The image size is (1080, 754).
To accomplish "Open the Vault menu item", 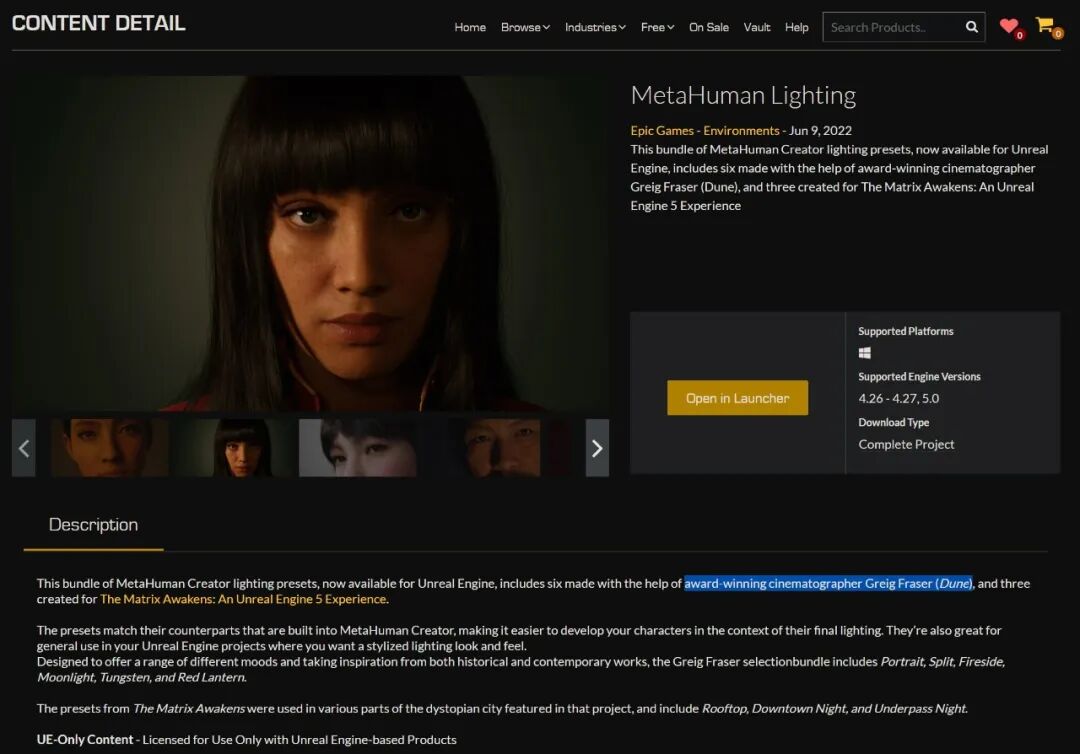I will 756,28.
